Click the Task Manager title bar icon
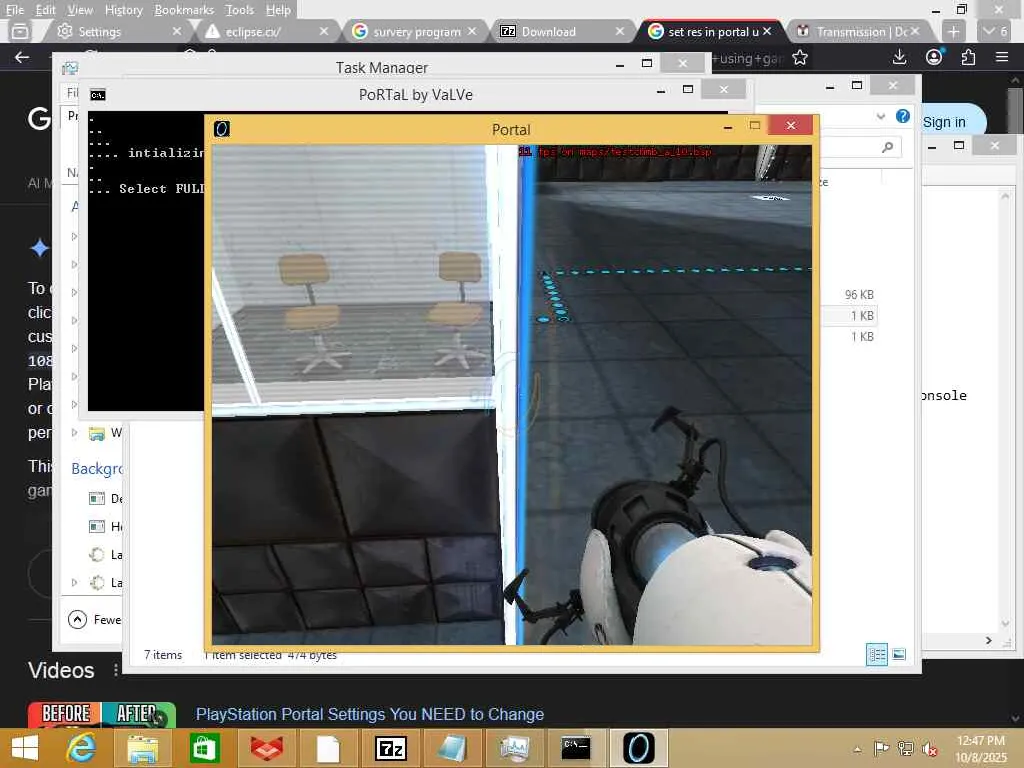 (x=70, y=68)
